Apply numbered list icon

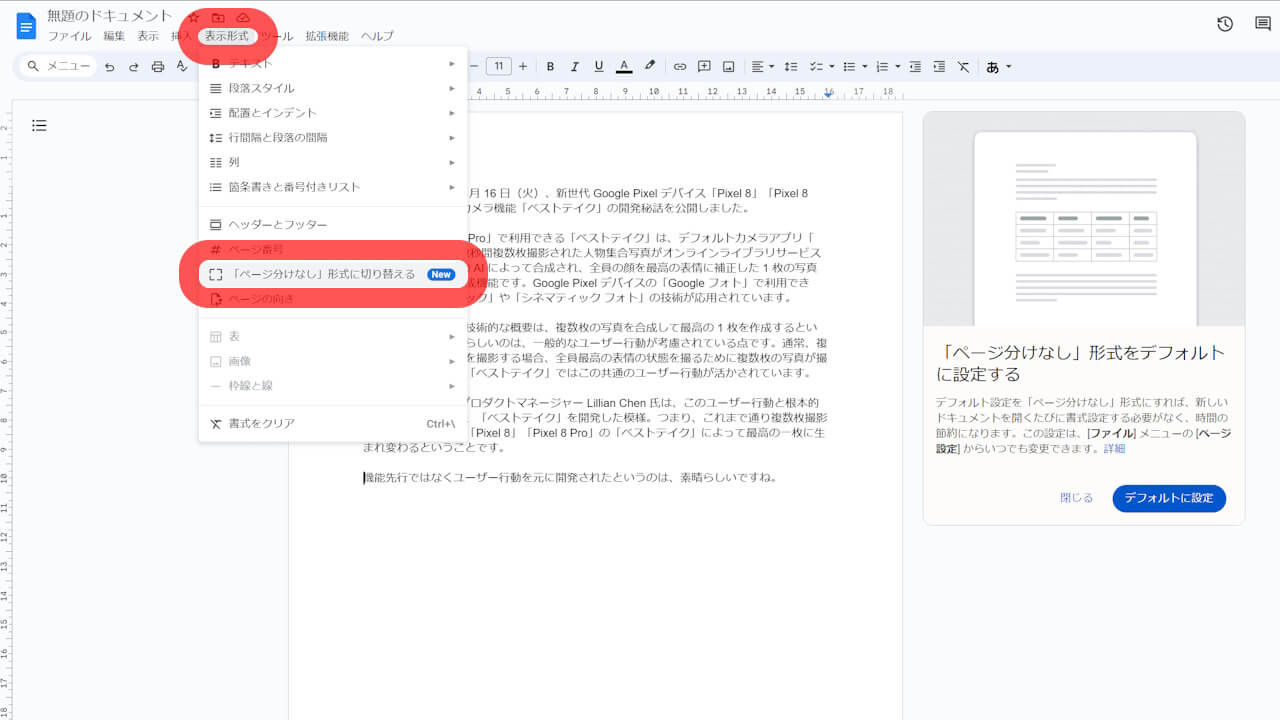(x=882, y=67)
